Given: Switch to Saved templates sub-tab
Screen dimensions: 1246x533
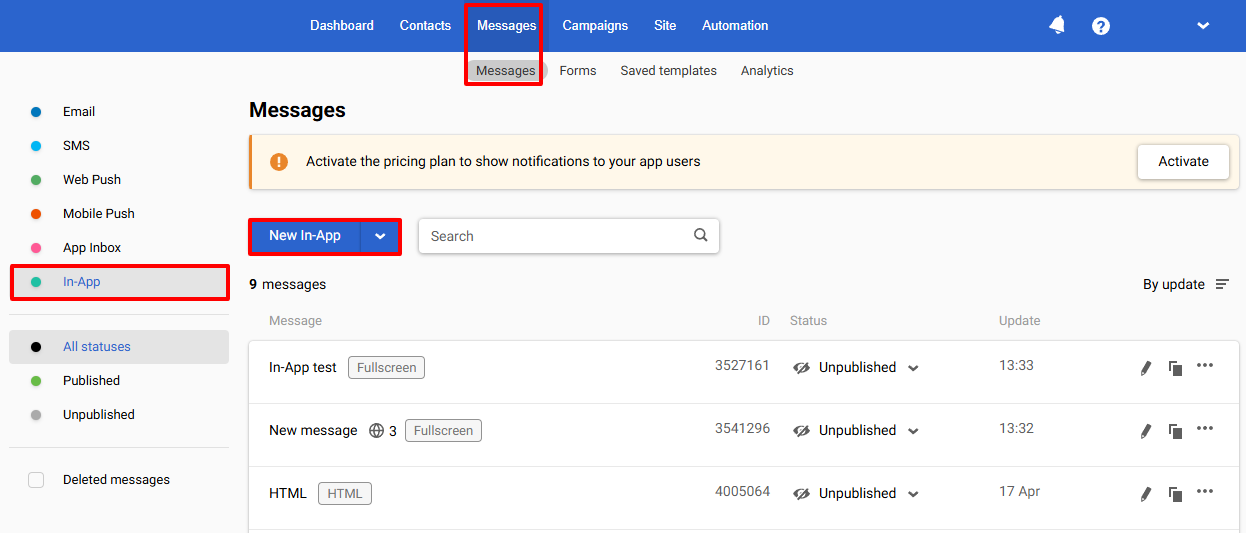Looking at the screenshot, I should 668,71.
